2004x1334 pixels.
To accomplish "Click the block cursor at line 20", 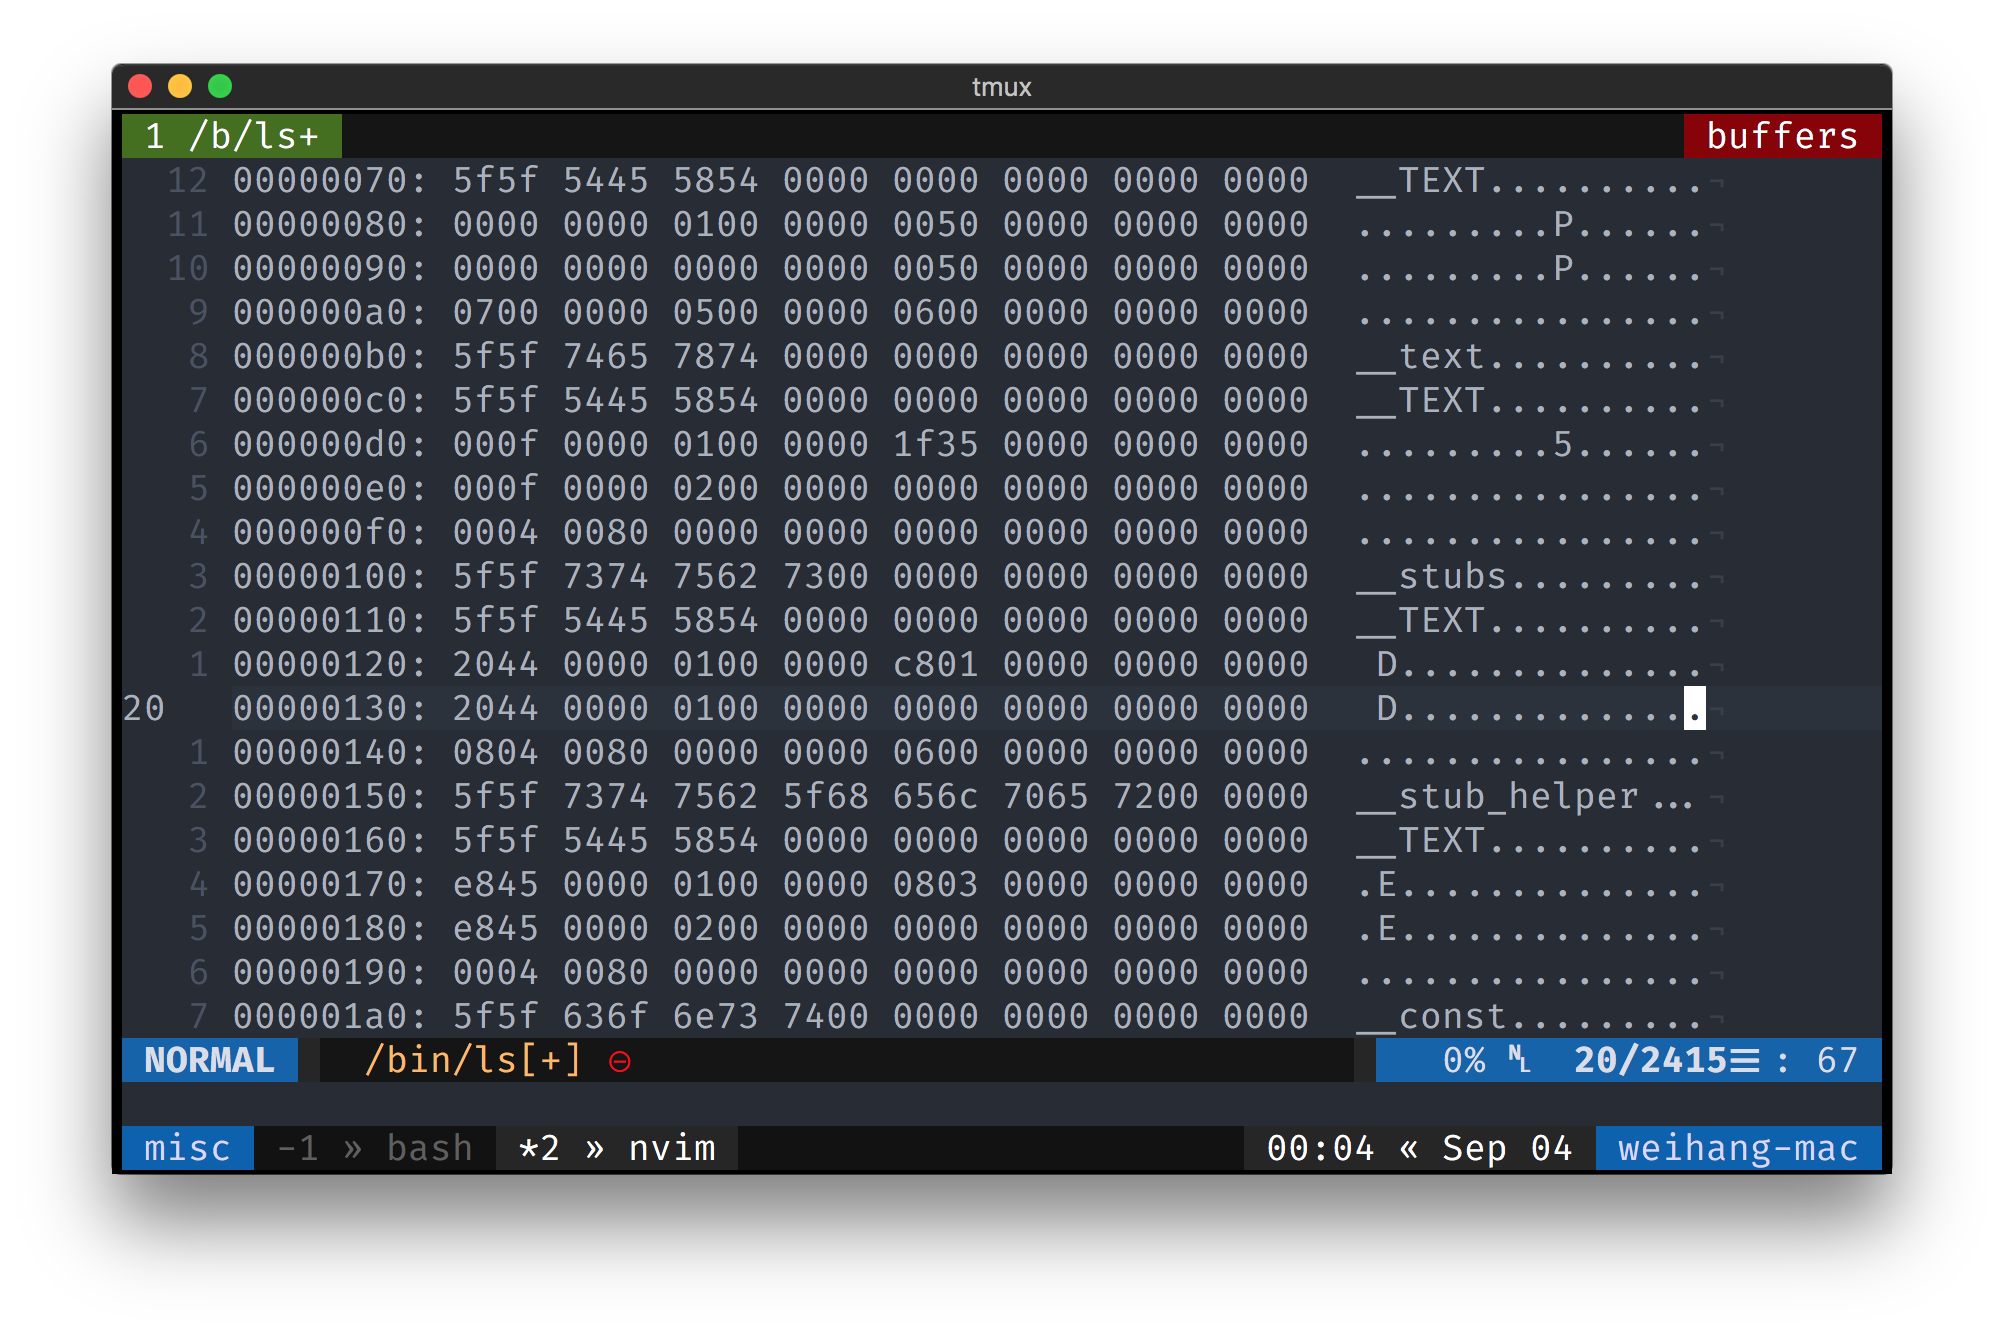I will pyautogui.click(x=1694, y=708).
